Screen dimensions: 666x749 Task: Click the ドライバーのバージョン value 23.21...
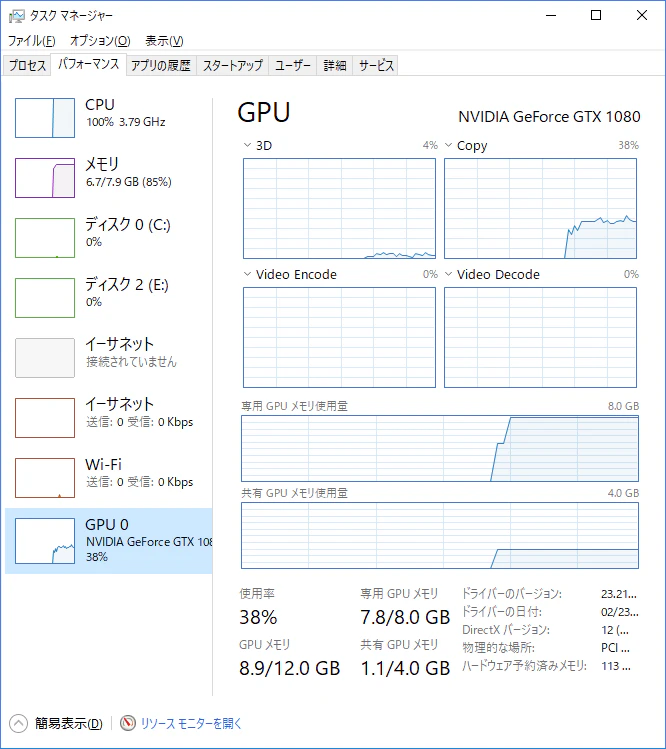tap(619, 594)
